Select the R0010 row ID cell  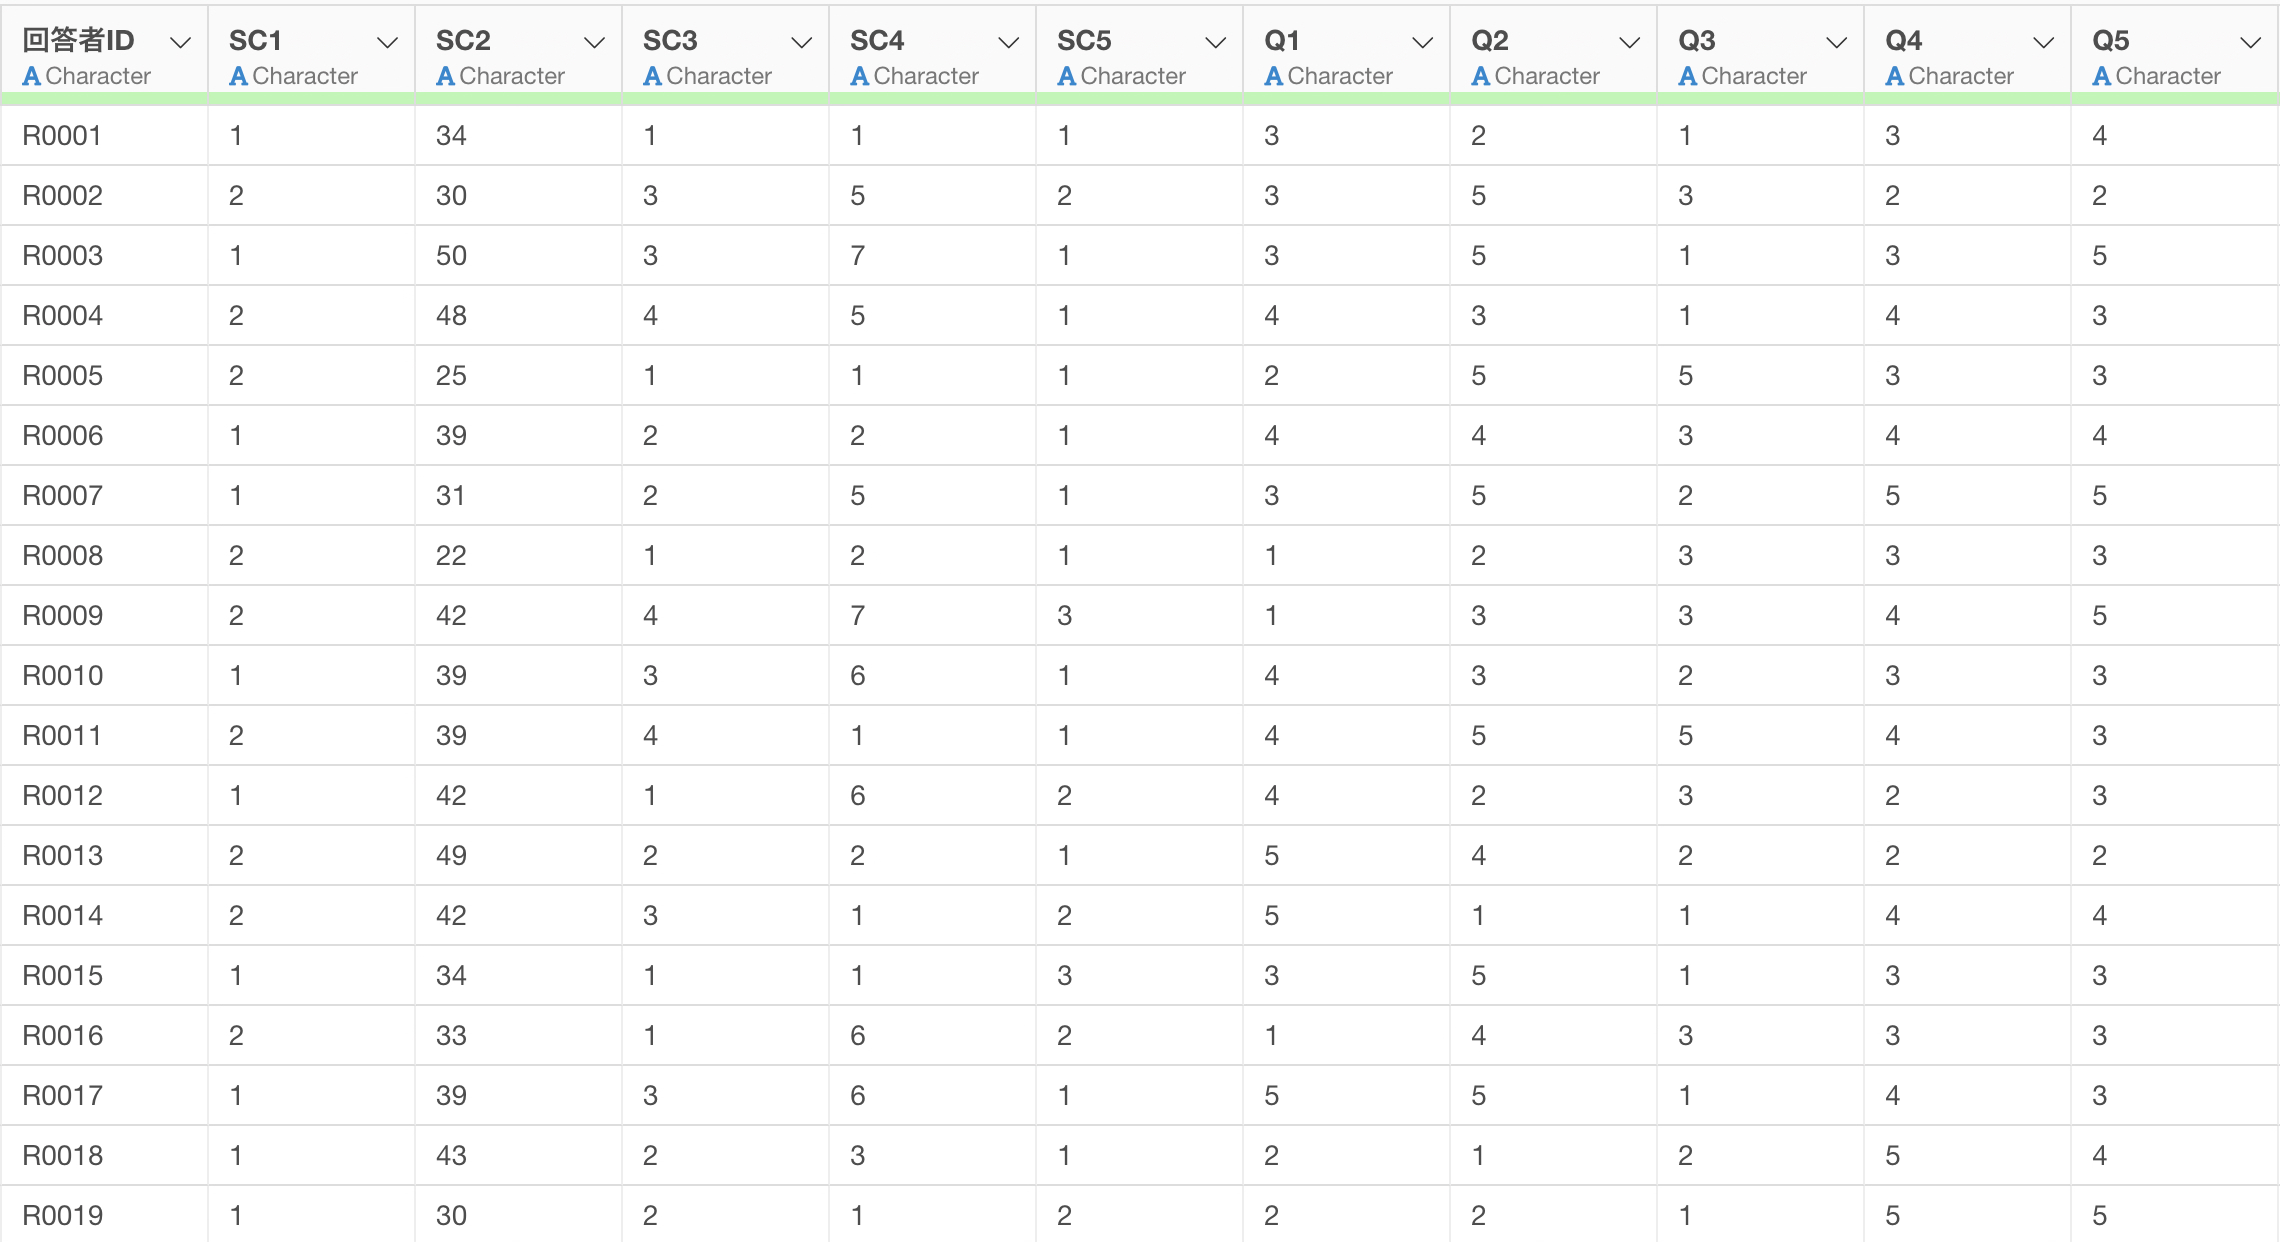(x=62, y=676)
